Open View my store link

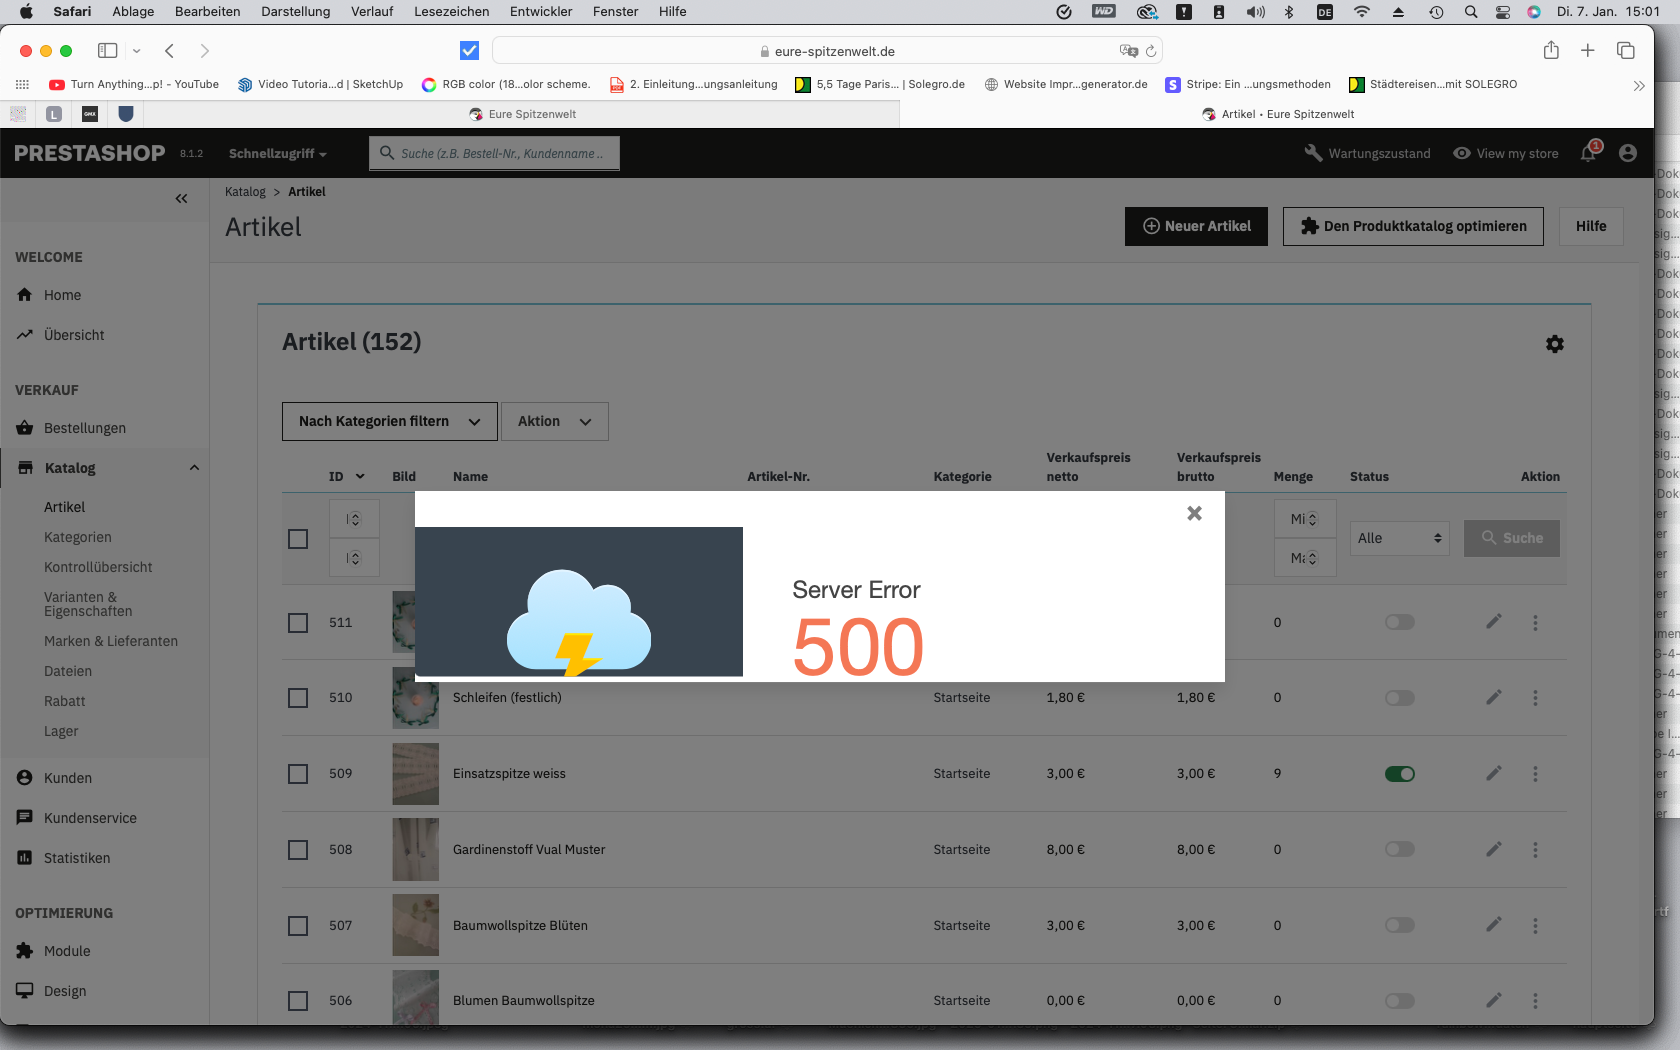[1506, 153]
